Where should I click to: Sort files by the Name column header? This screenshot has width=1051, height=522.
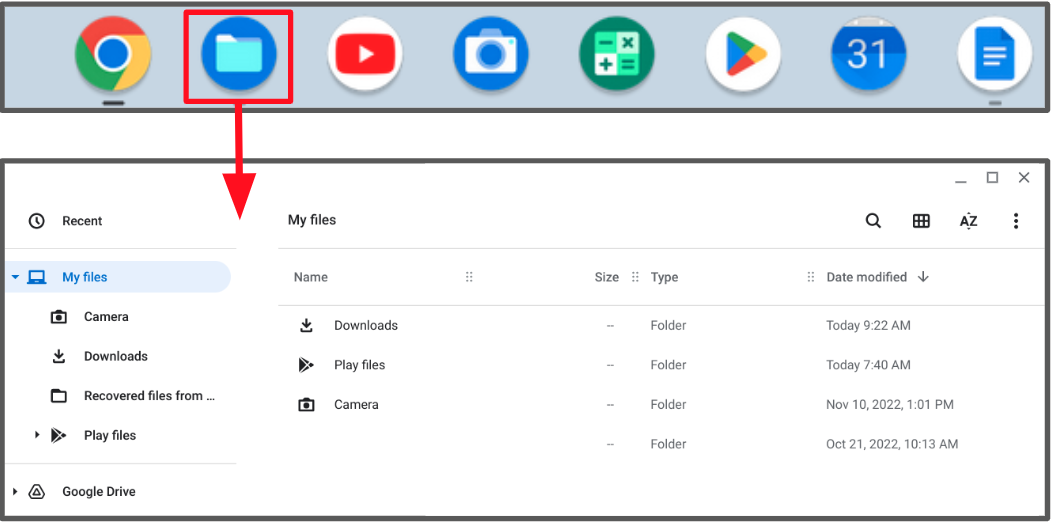311,277
